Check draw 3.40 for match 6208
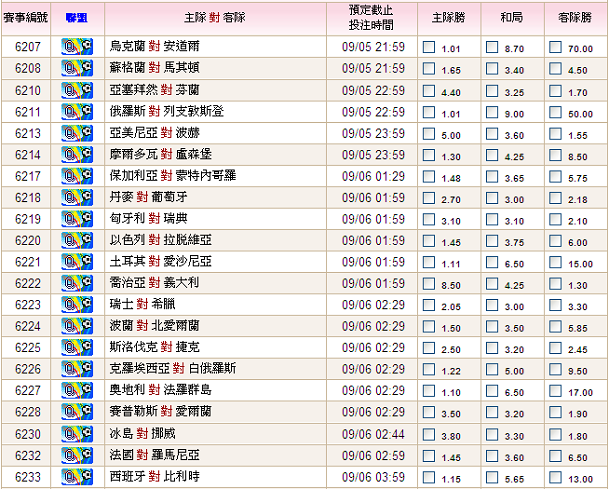 coord(492,69)
